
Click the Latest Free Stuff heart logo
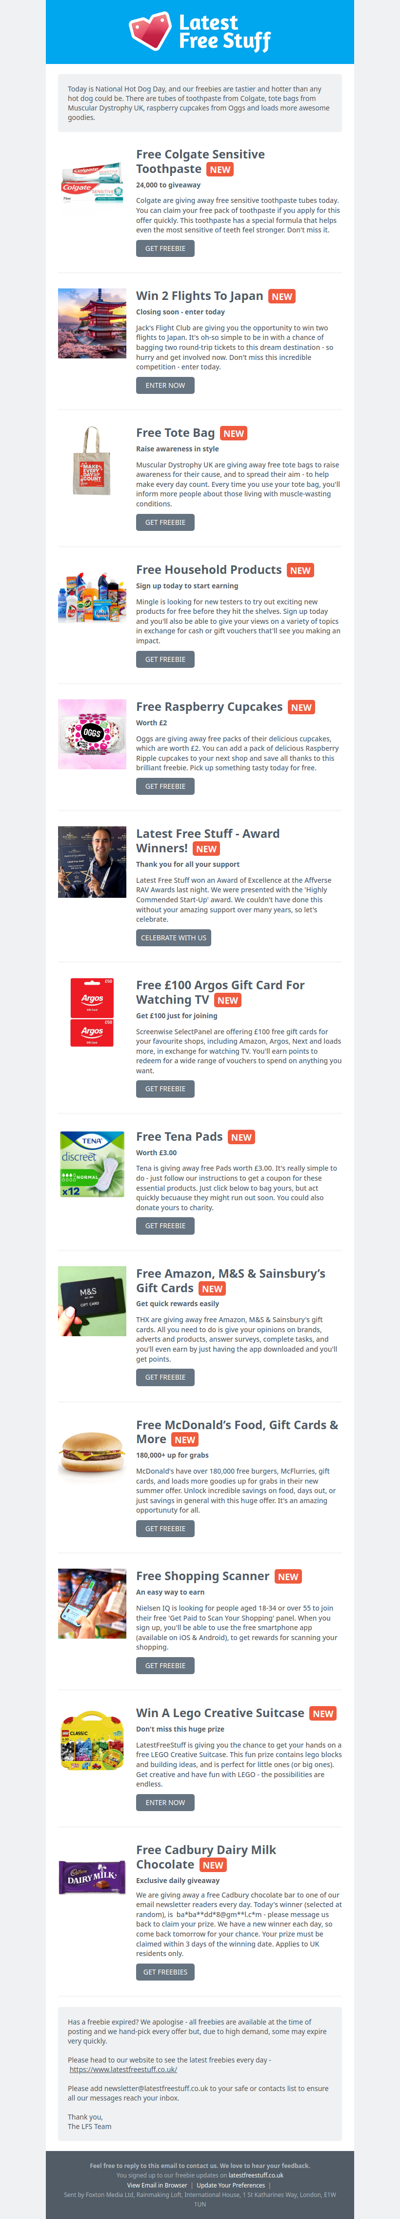(150, 32)
